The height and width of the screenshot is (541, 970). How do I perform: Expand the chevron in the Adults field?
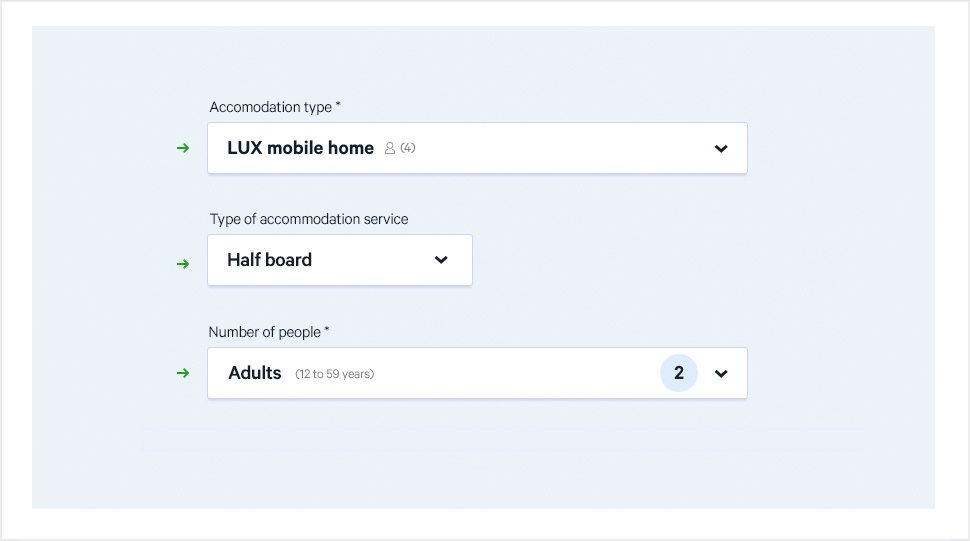[721, 374]
